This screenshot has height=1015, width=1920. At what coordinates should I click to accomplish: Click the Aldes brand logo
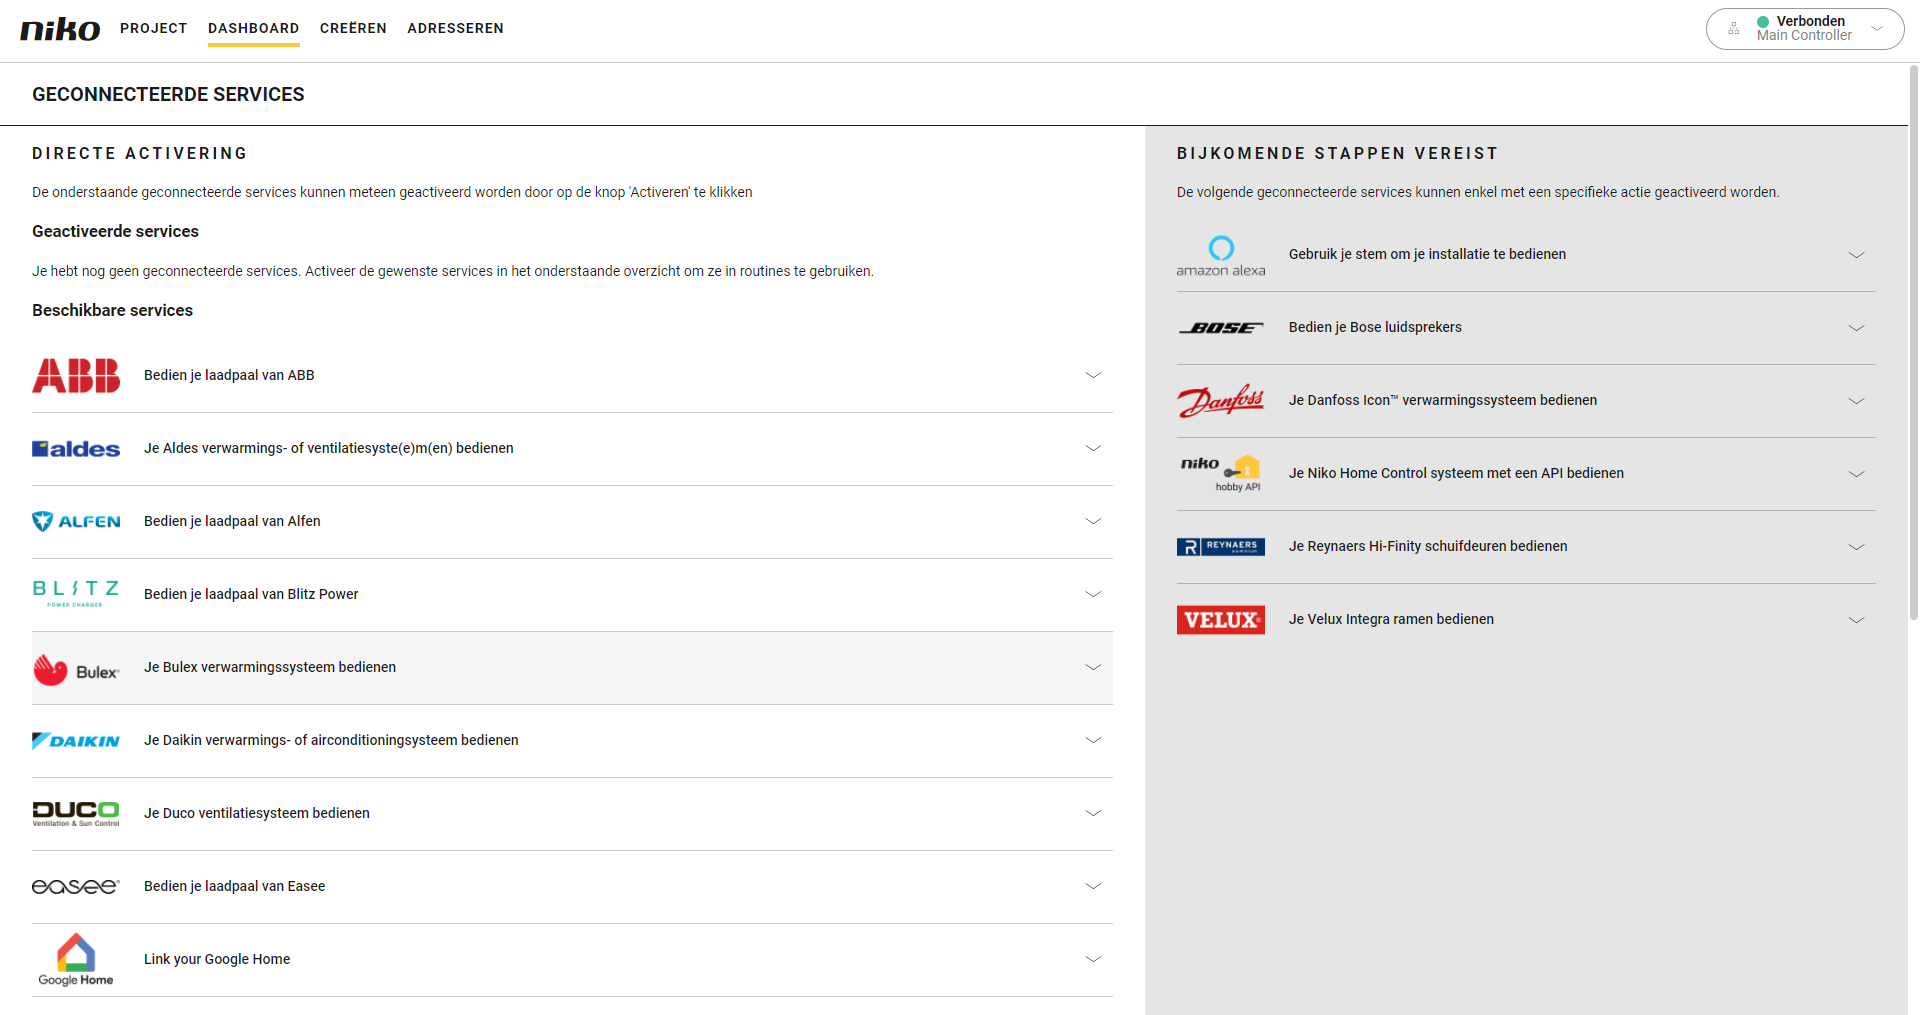(76, 449)
